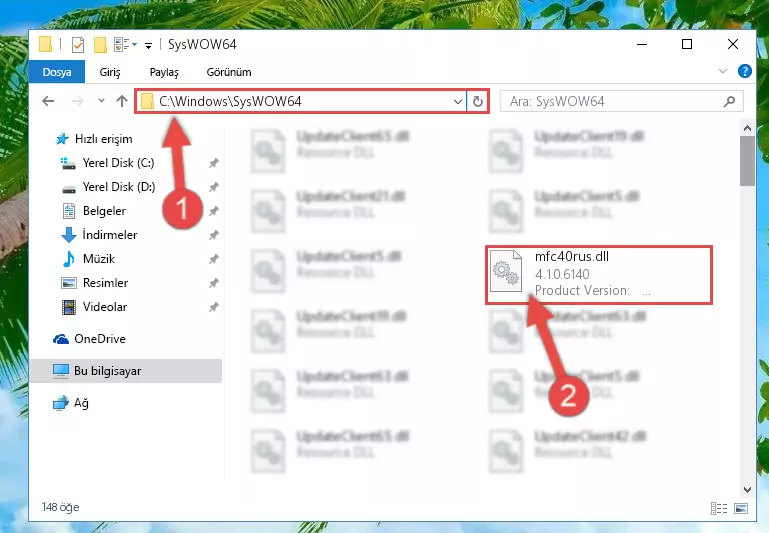Refresh the SysWOW64 folder

478,102
